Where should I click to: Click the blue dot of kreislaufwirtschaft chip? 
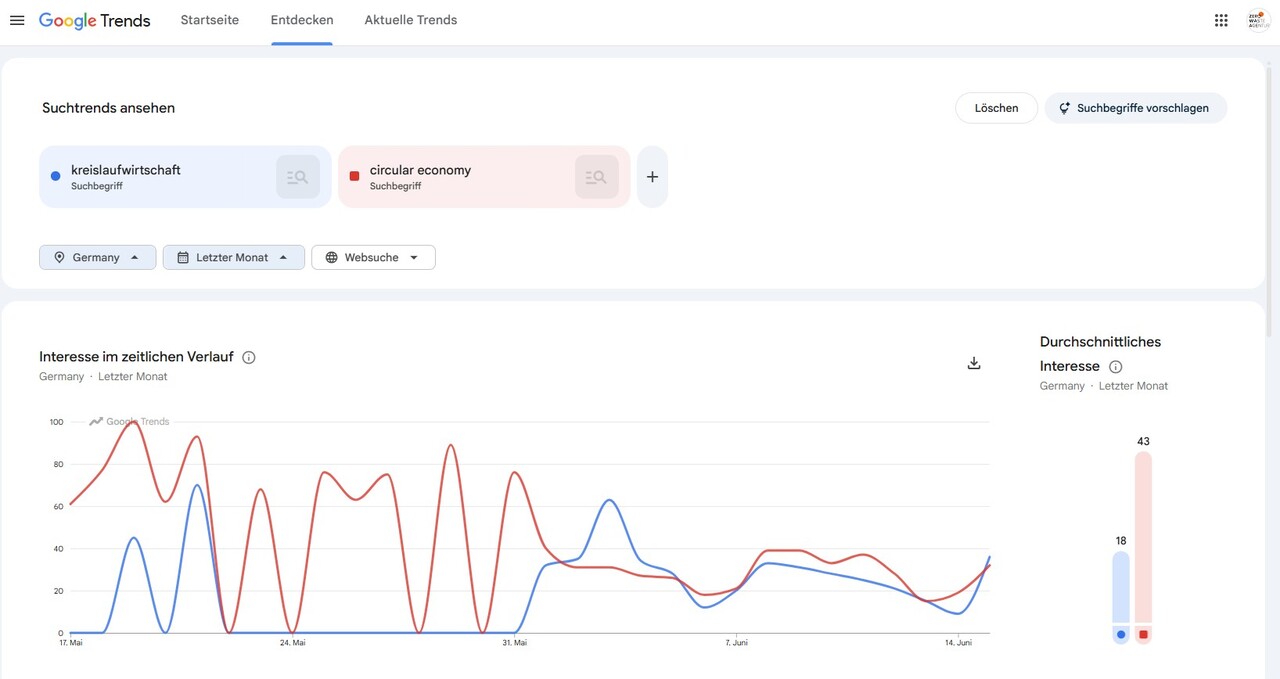pos(56,177)
